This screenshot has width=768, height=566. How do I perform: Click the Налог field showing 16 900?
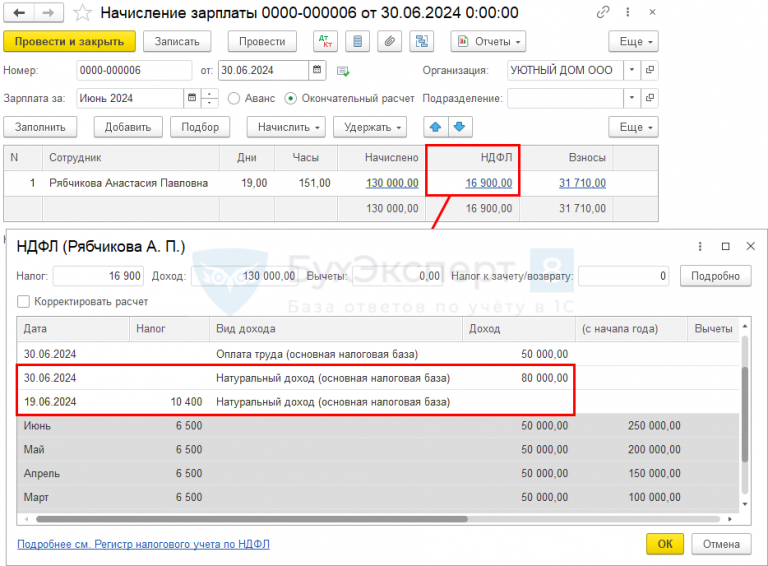point(98,276)
